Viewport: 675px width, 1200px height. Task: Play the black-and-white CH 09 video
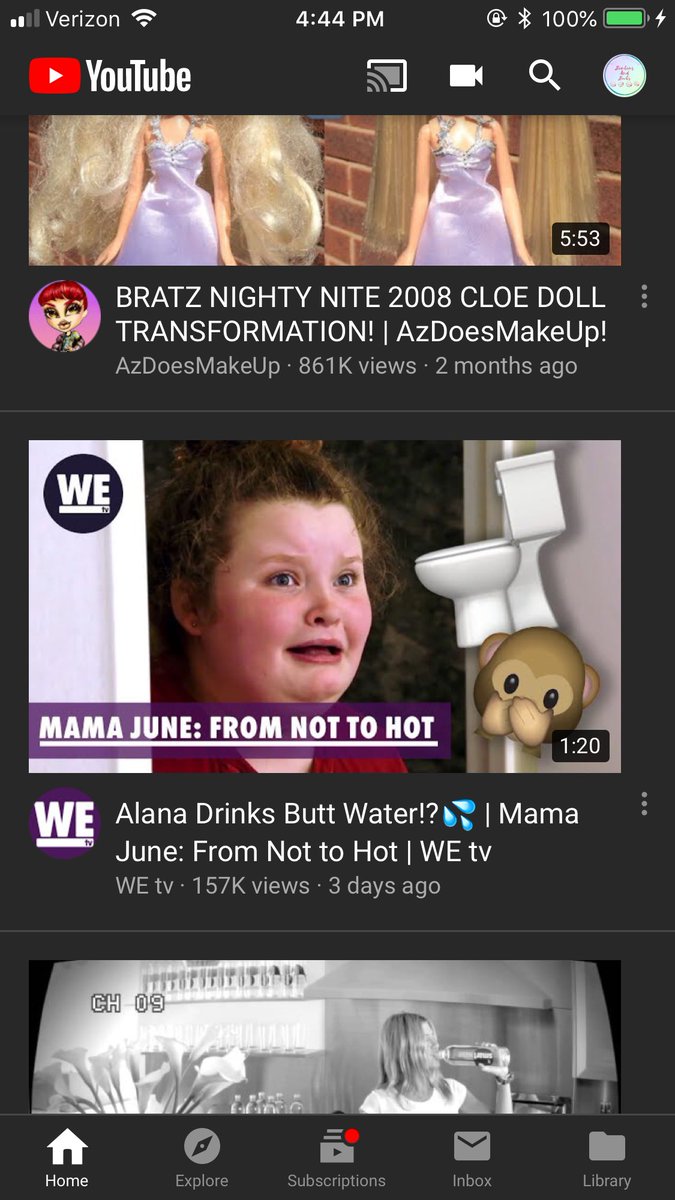[325, 1037]
